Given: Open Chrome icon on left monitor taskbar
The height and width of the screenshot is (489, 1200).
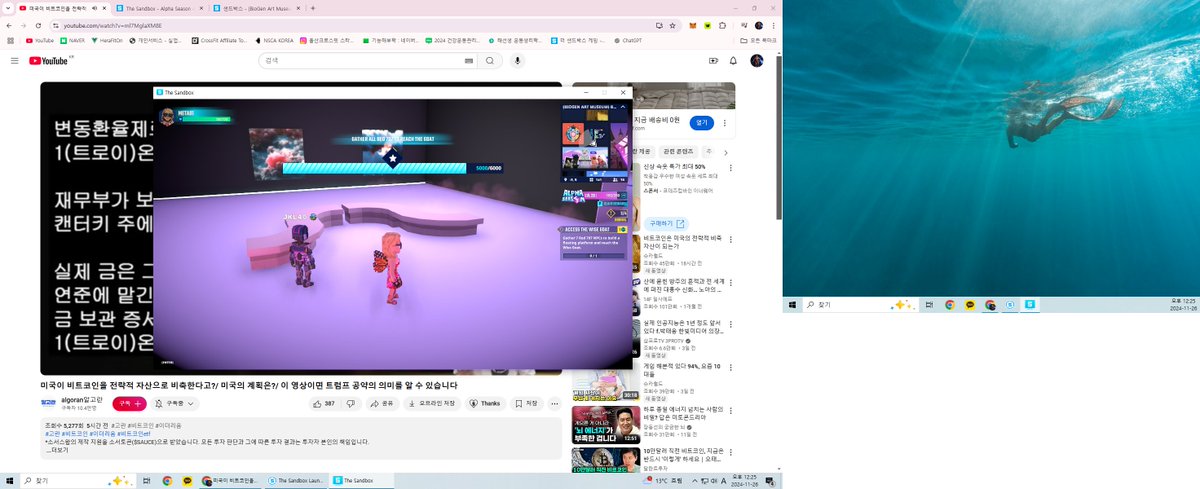Looking at the screenshot, I should (167, 480).
